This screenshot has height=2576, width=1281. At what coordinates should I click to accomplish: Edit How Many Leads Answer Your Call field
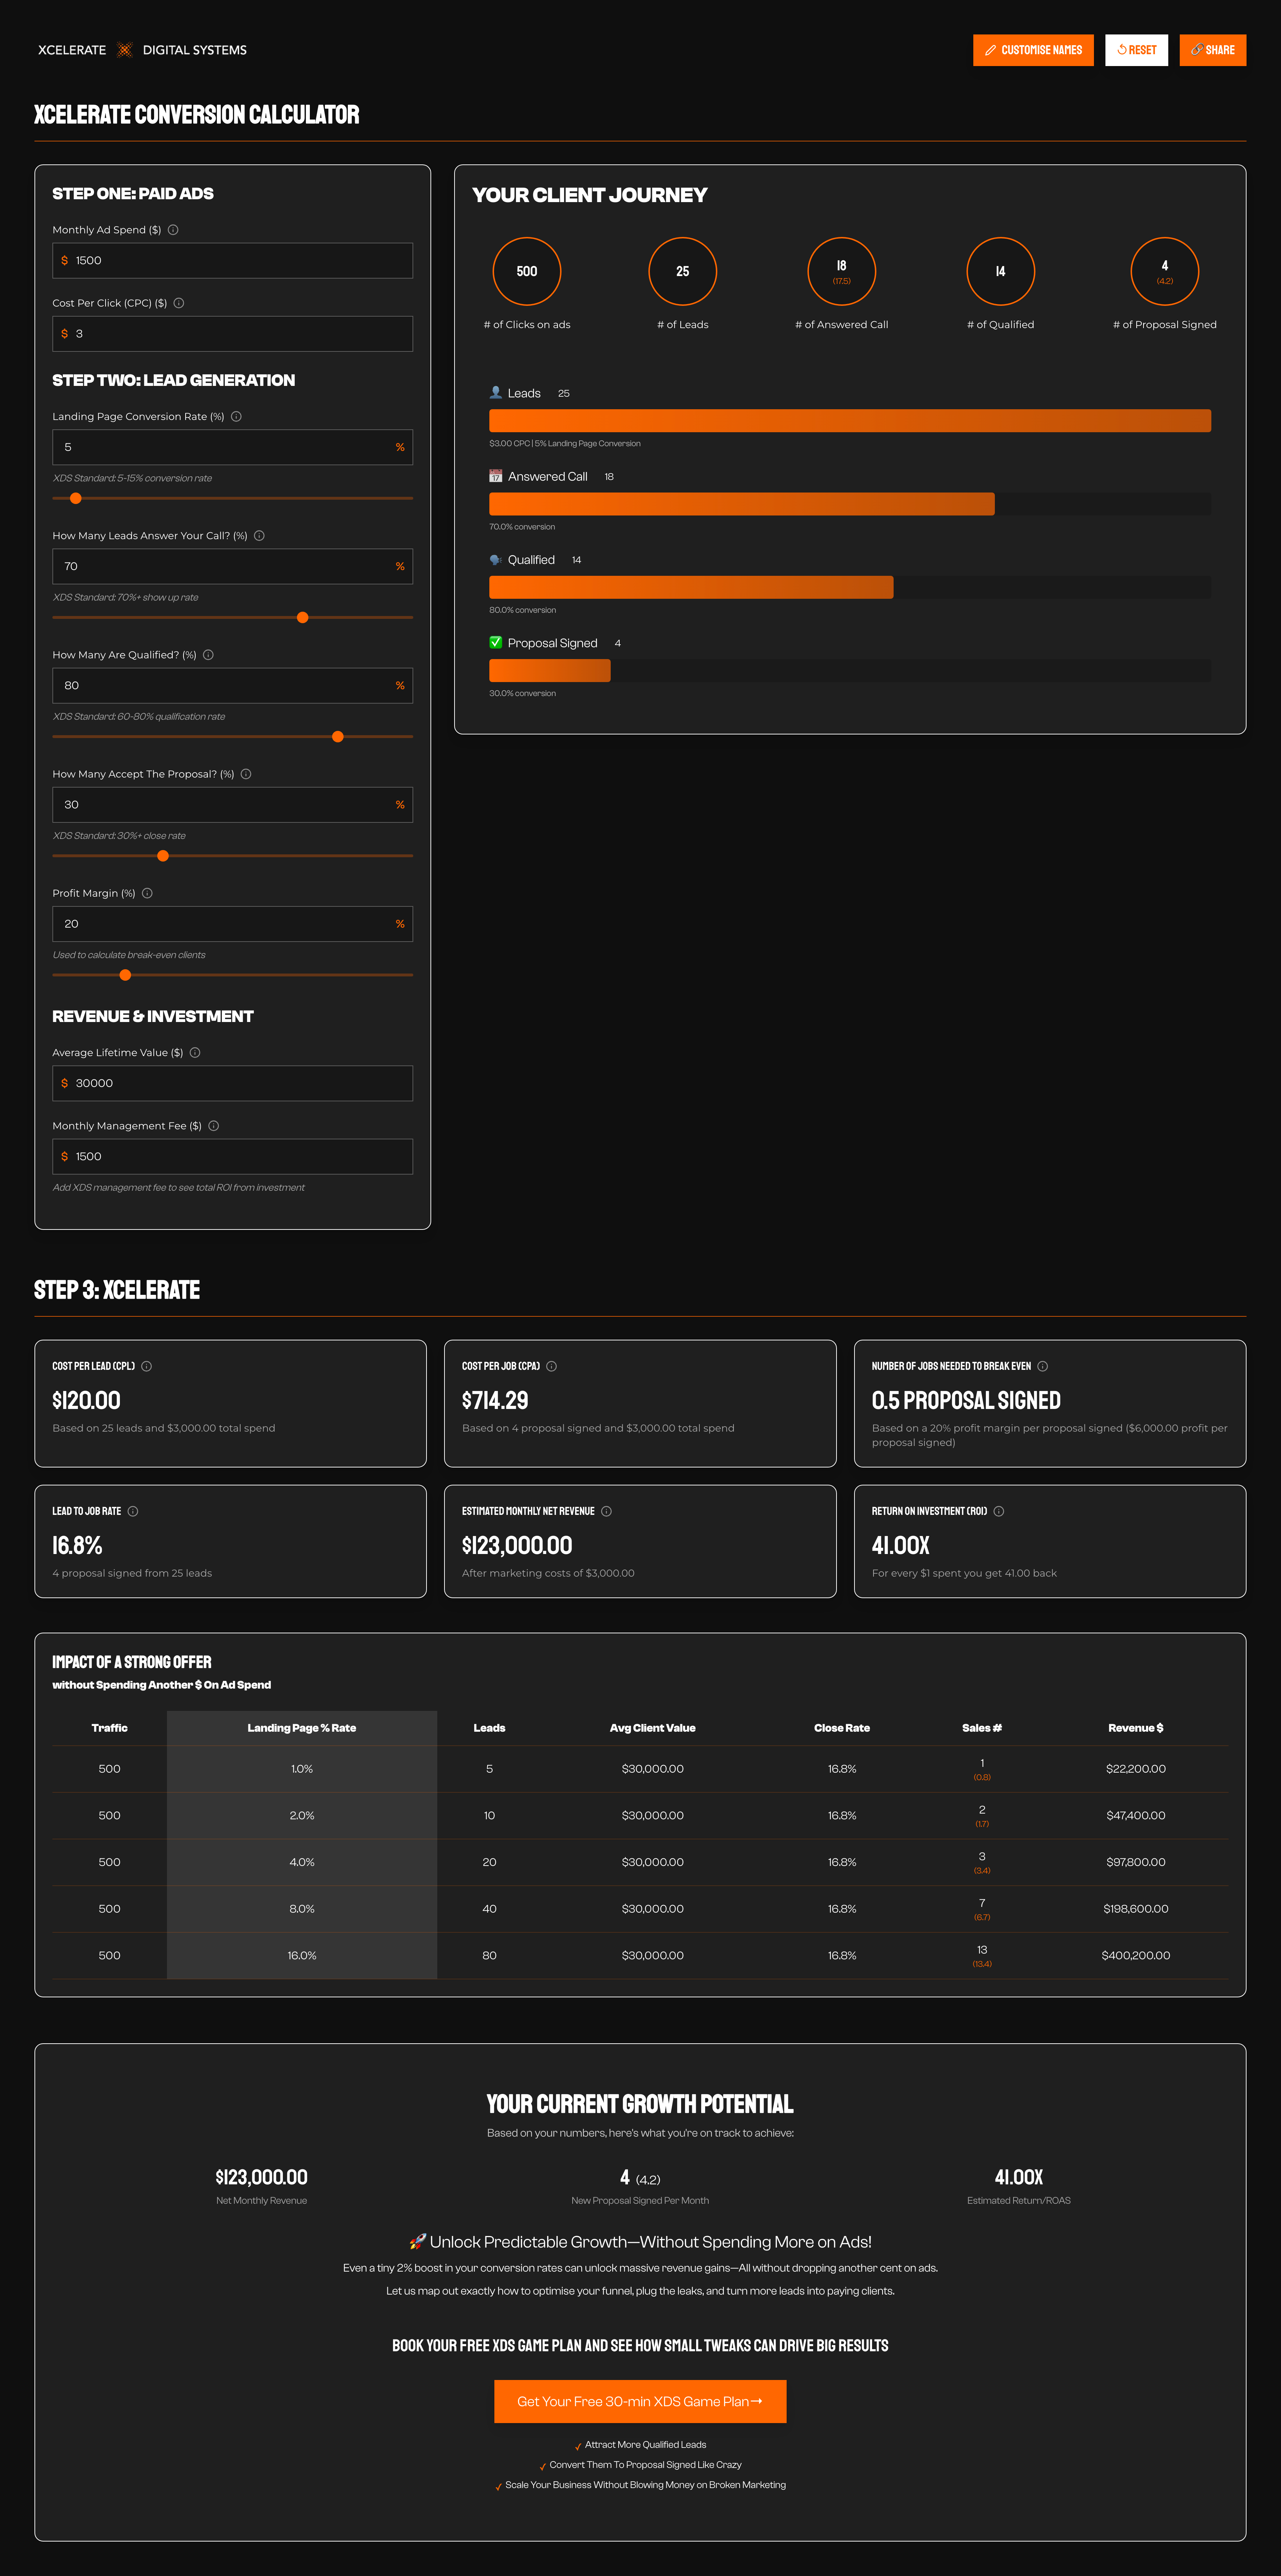pos(232,566)
